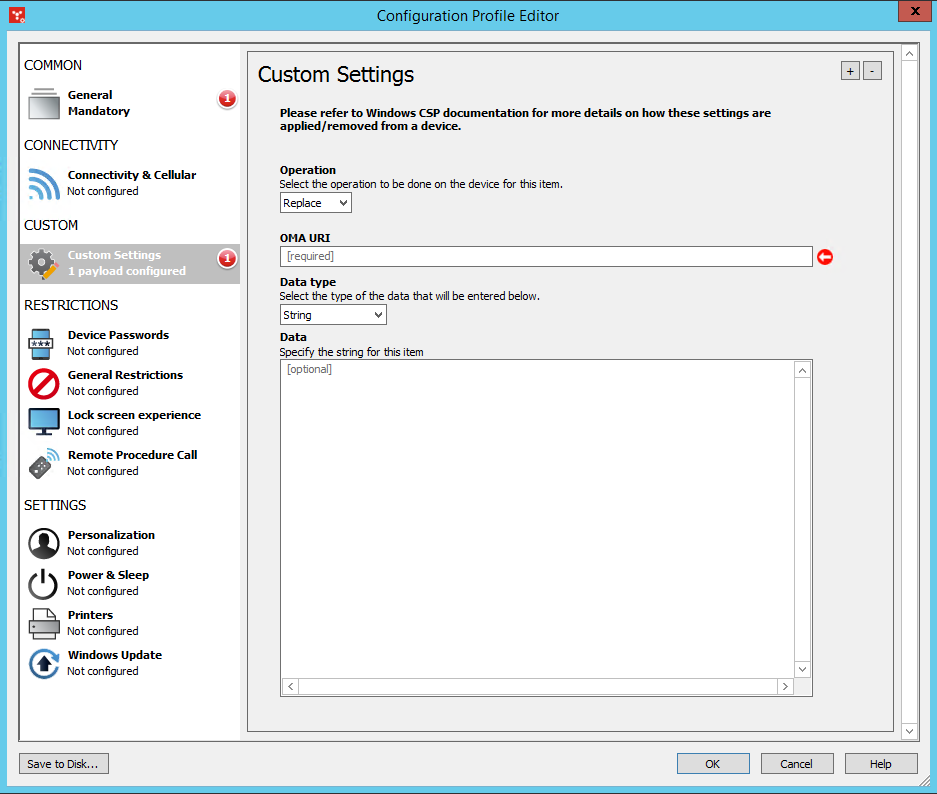Select the Windows Update arrow icon
Viewport: 937px width, 794px height.
(x=44, y=663)
